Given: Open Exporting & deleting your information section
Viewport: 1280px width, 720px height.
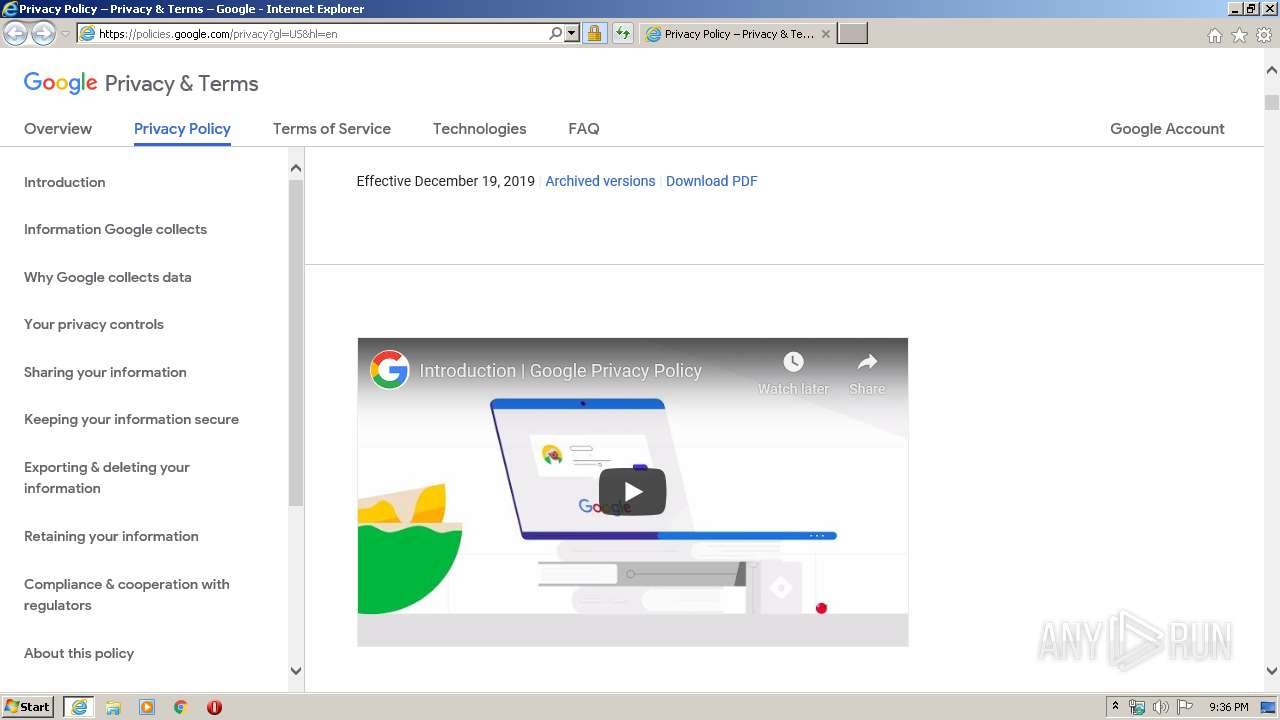Looking at the screenshot, I should (x=107, y=478).
